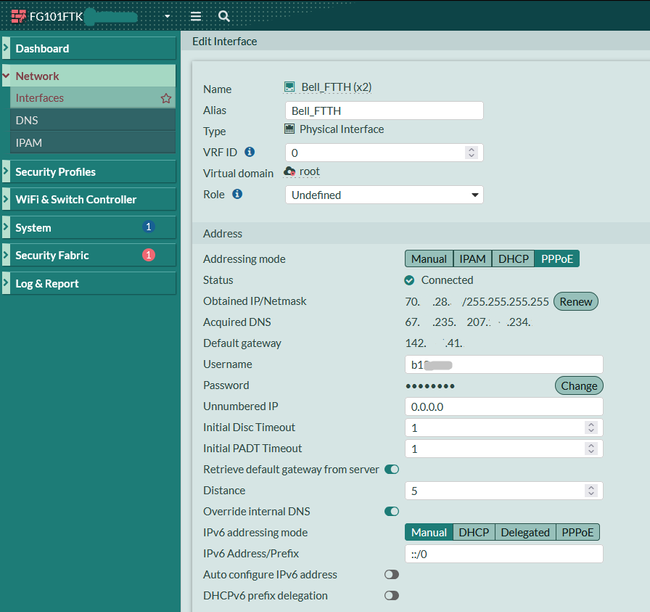Click the Change password button
The height and width of the screenshot is (612, 650).
click(x=578, y=386)
